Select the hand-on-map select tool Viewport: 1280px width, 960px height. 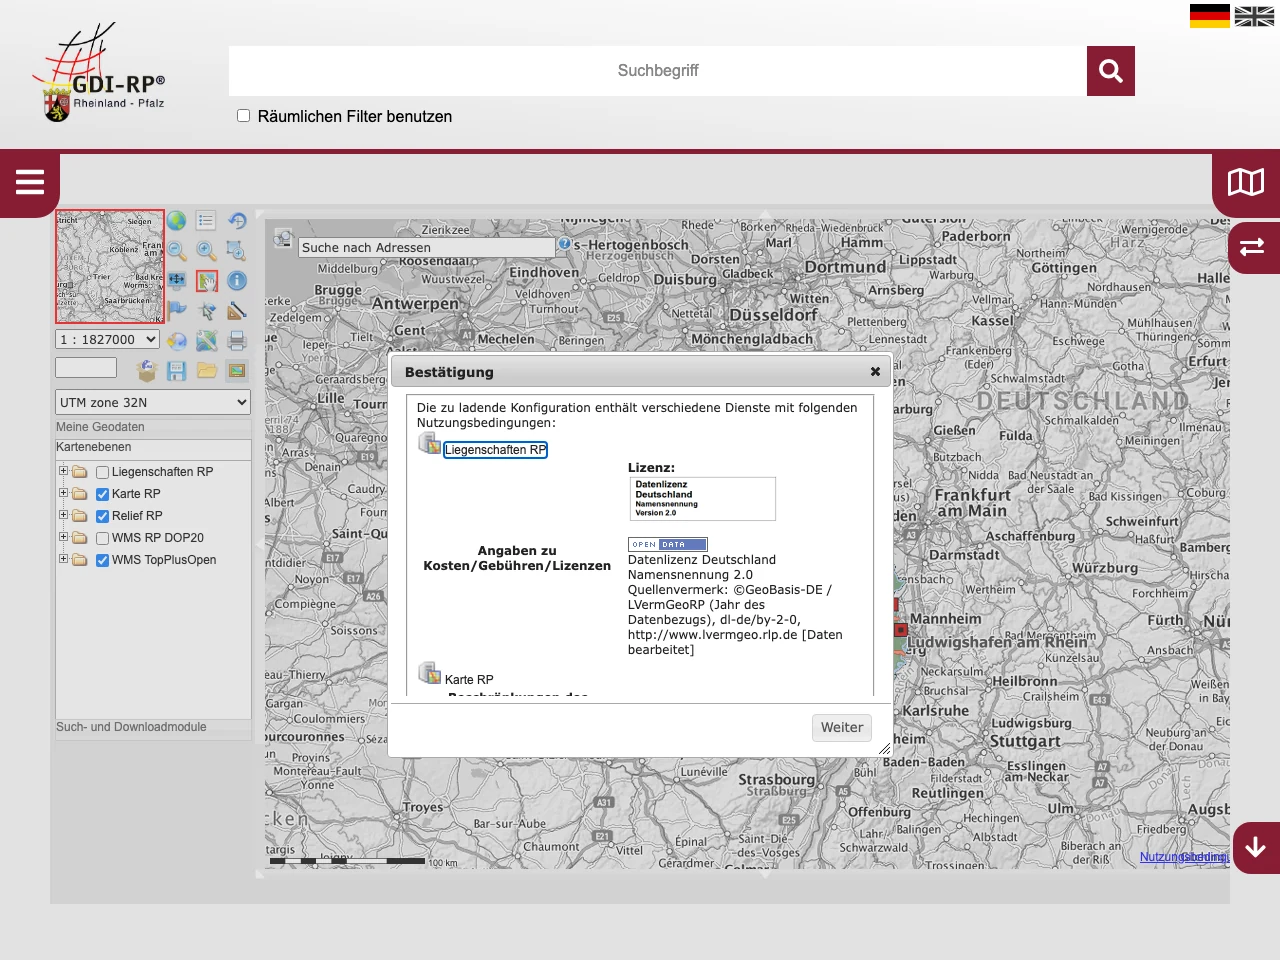pos(206,281)
